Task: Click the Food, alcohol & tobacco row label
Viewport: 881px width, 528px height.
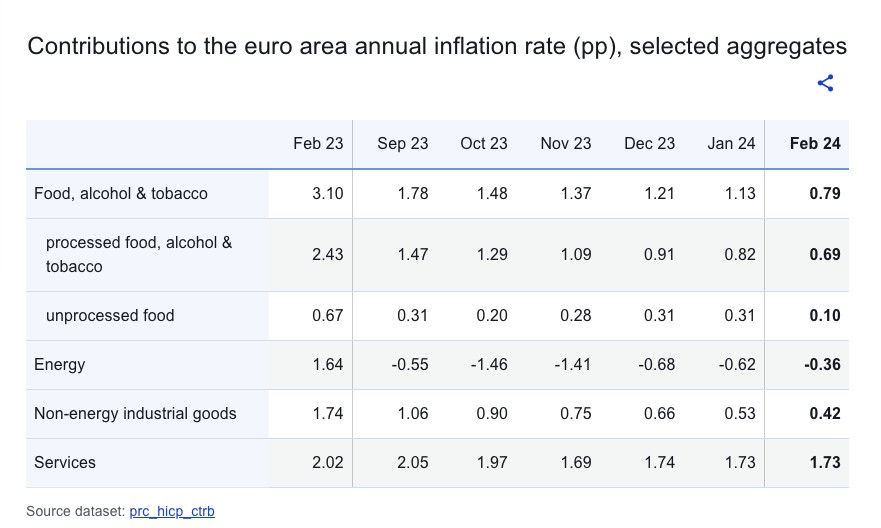Action: [121, 194]
